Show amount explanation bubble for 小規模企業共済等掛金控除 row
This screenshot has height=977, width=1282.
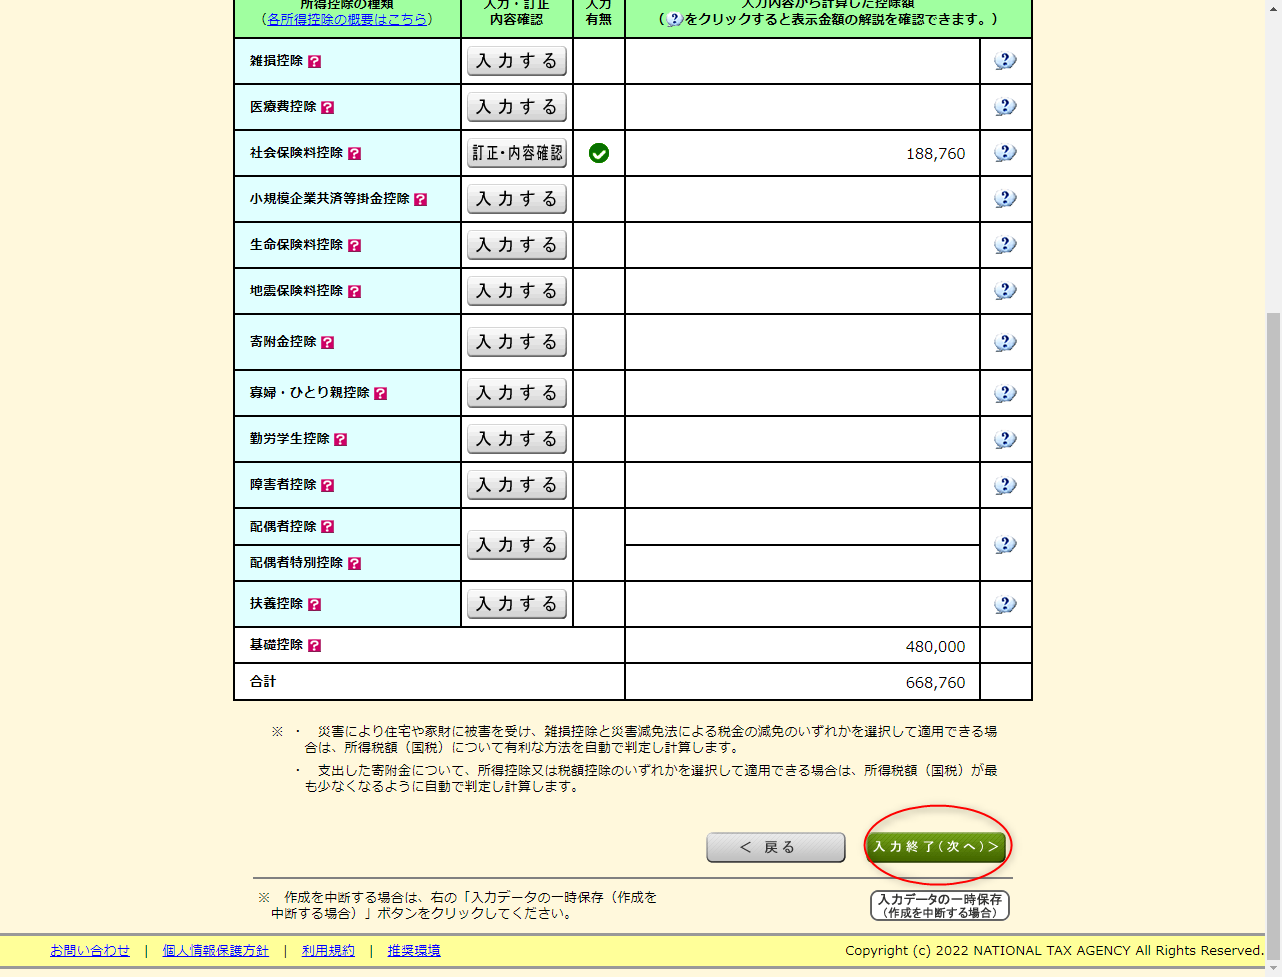[x=1005, y=199]
